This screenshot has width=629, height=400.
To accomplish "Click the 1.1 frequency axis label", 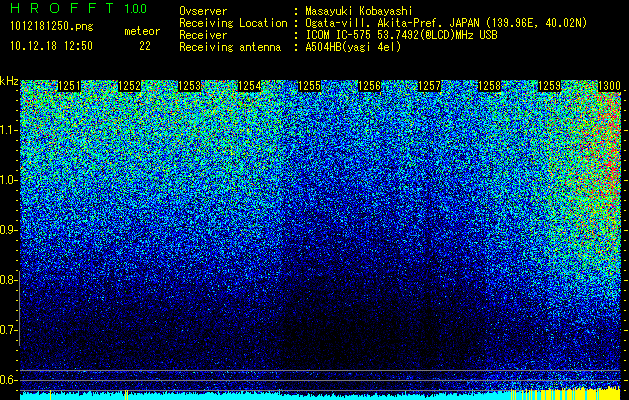I will [9, 130].
